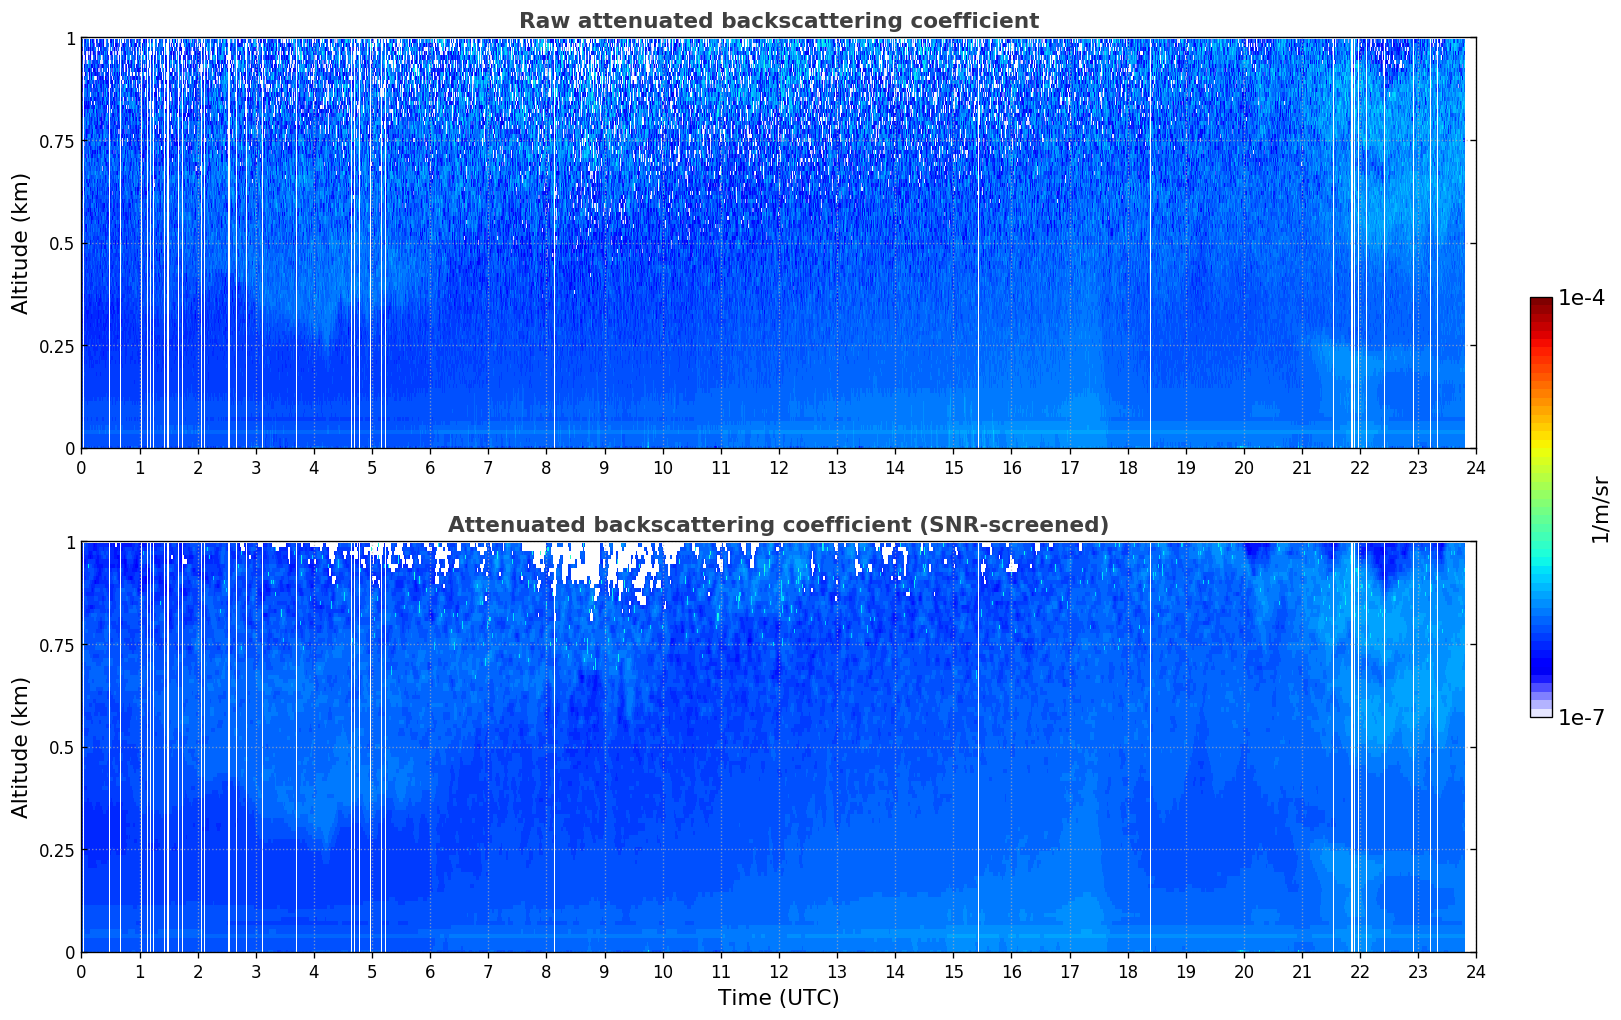This screenshot has width=1621, height=1020.
Task: Click hour '6' tick under the top plot
Action: click(x=430, y=468)
